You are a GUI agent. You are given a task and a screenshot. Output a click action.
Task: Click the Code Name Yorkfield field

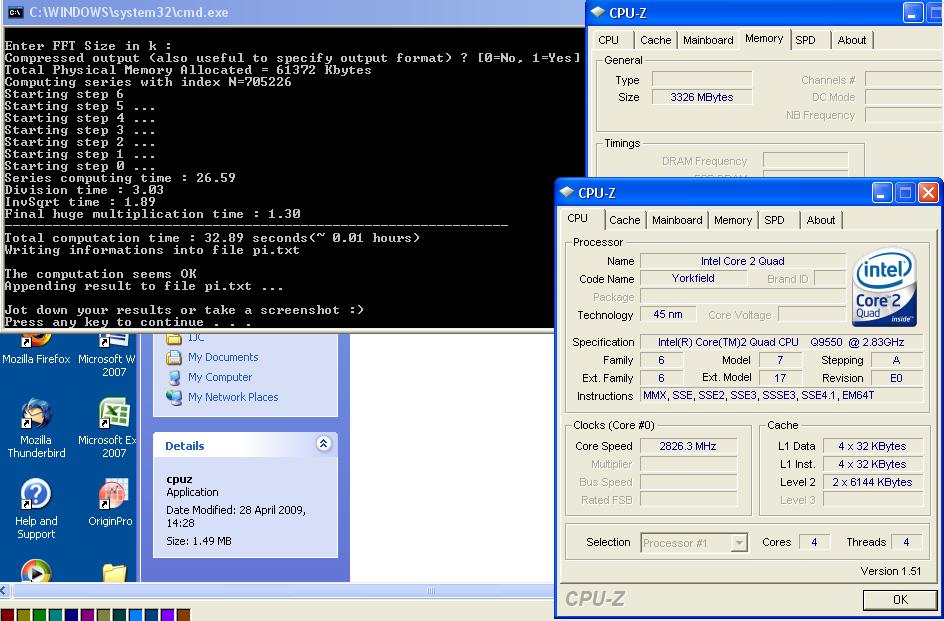click(693, 279)
